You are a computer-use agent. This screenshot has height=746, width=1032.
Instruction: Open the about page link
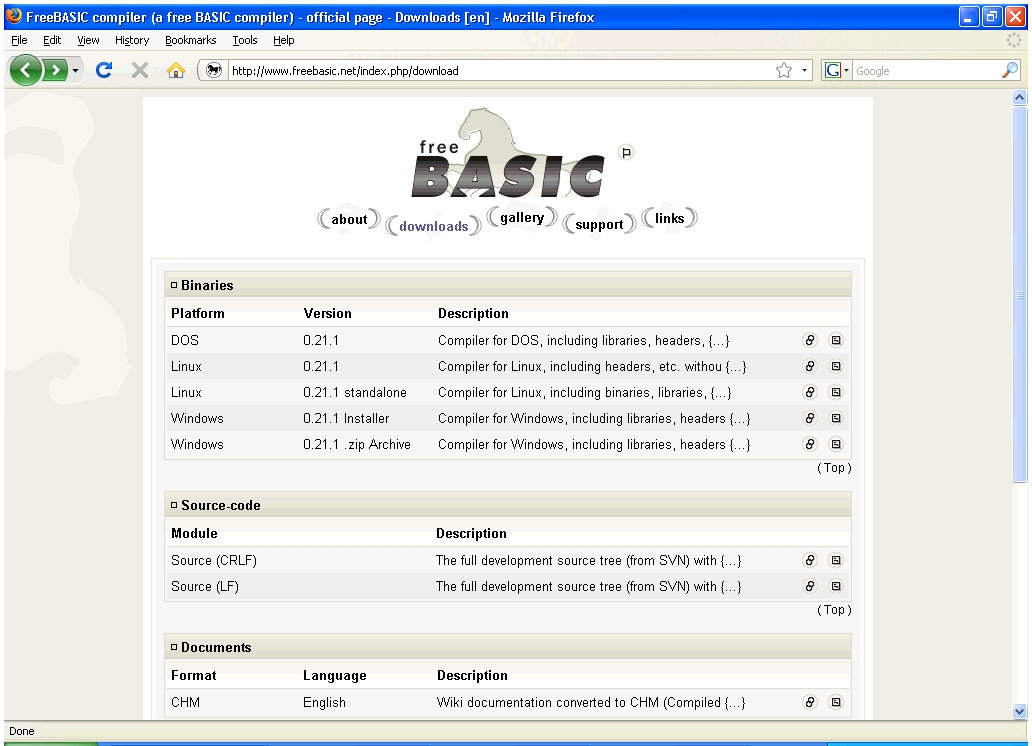point(349,219)
